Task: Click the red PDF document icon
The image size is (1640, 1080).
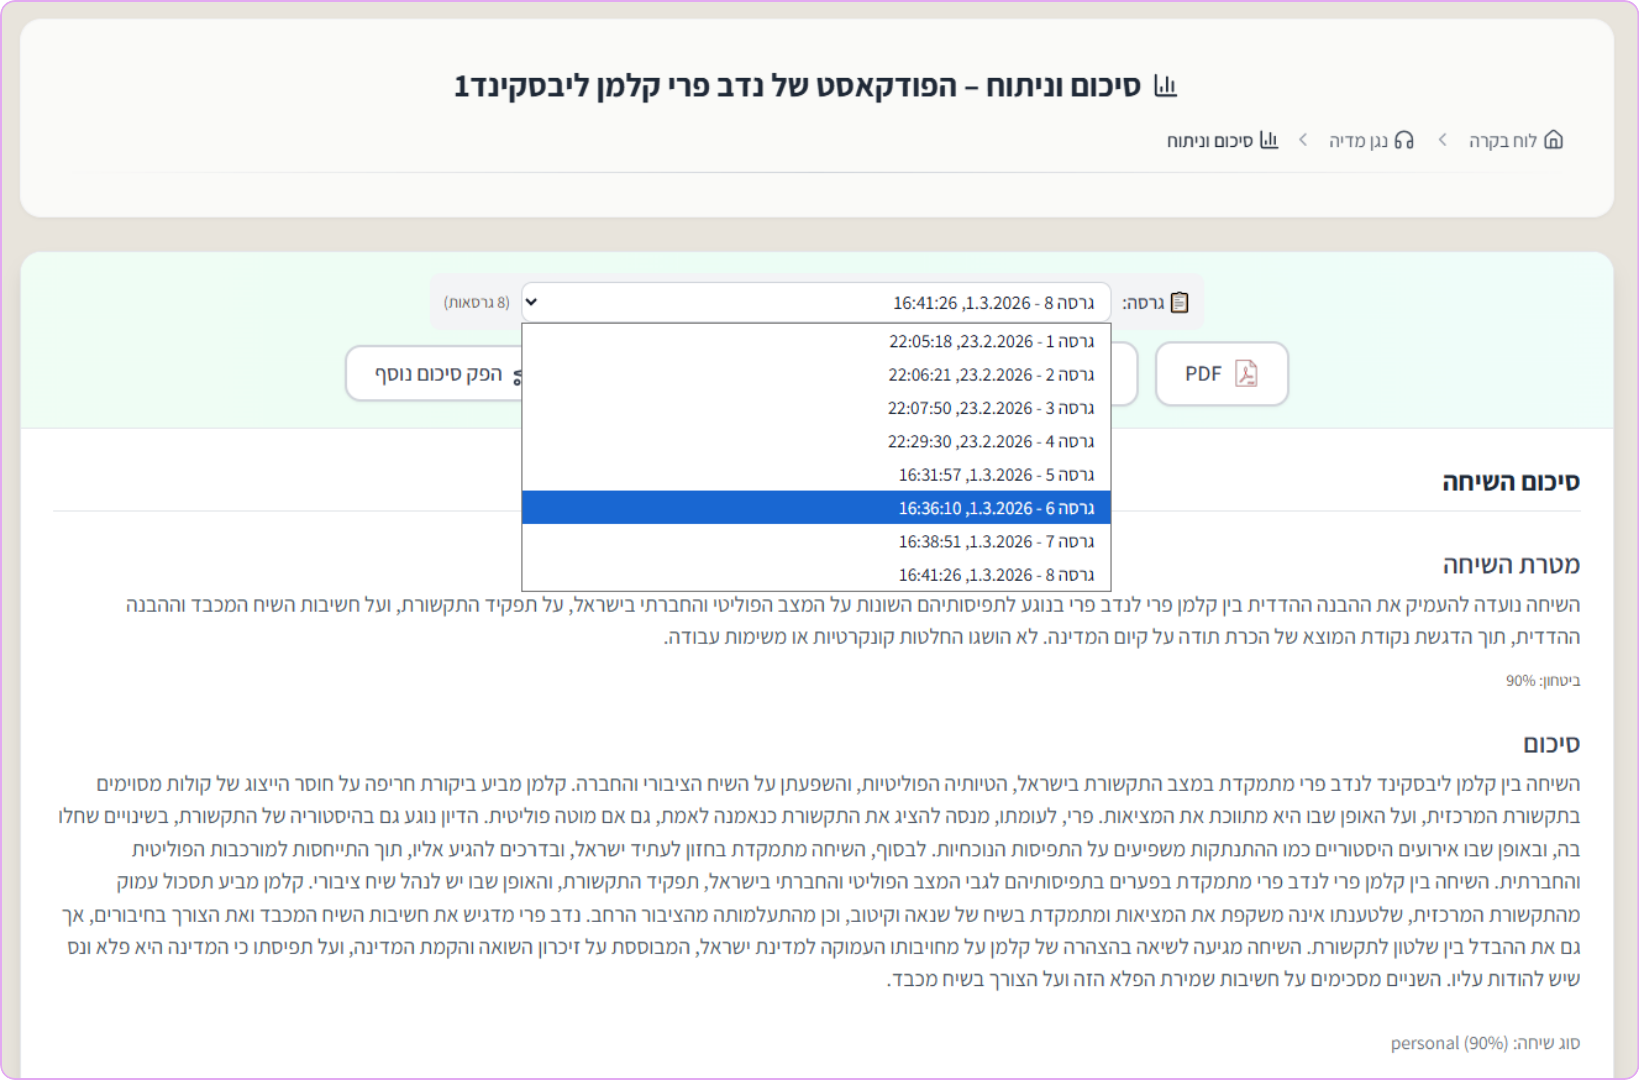Action: pos(1246,373)
